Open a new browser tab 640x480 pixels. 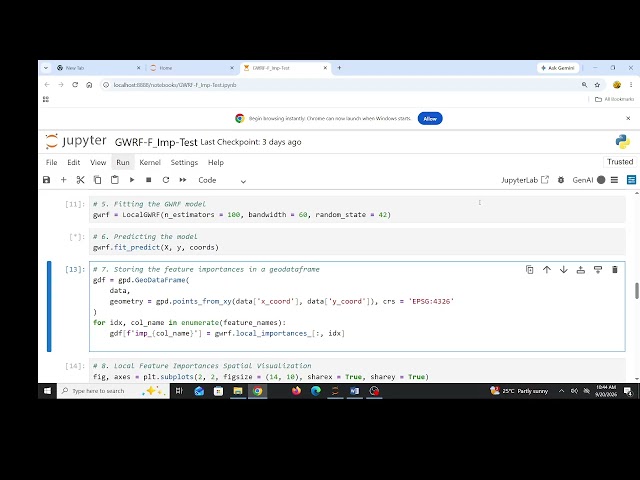(339, 68)
